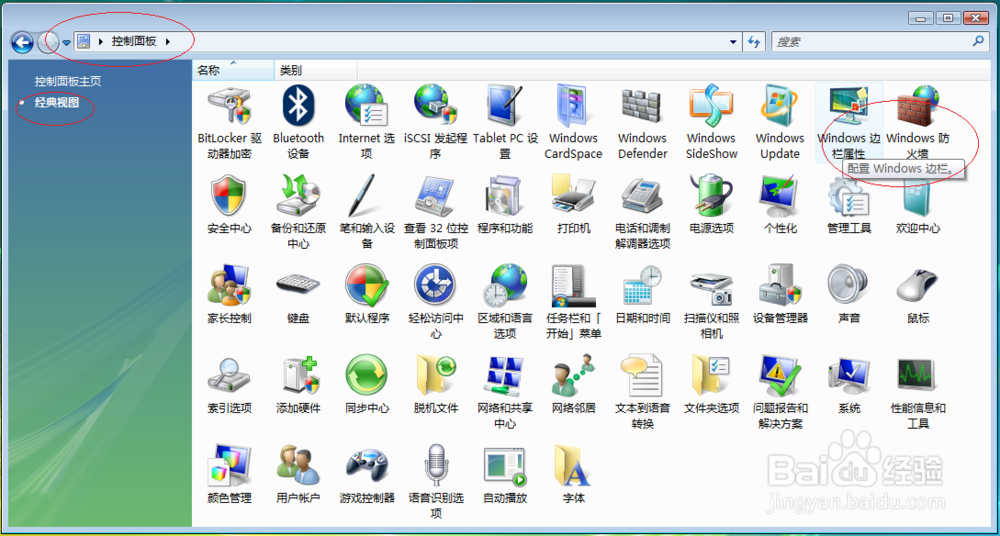Open 性能信息和工具 icon
1000x536 pixels.
[x=918, y=376]
